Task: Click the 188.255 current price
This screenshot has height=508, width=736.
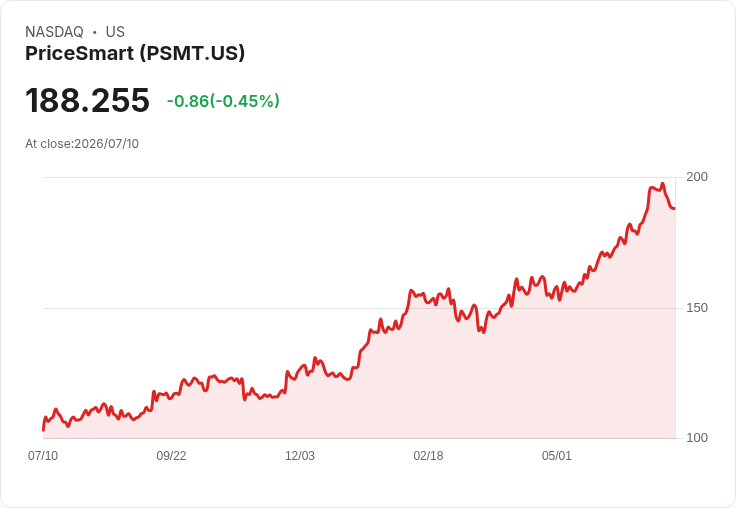Action: (x=87, y=100)
